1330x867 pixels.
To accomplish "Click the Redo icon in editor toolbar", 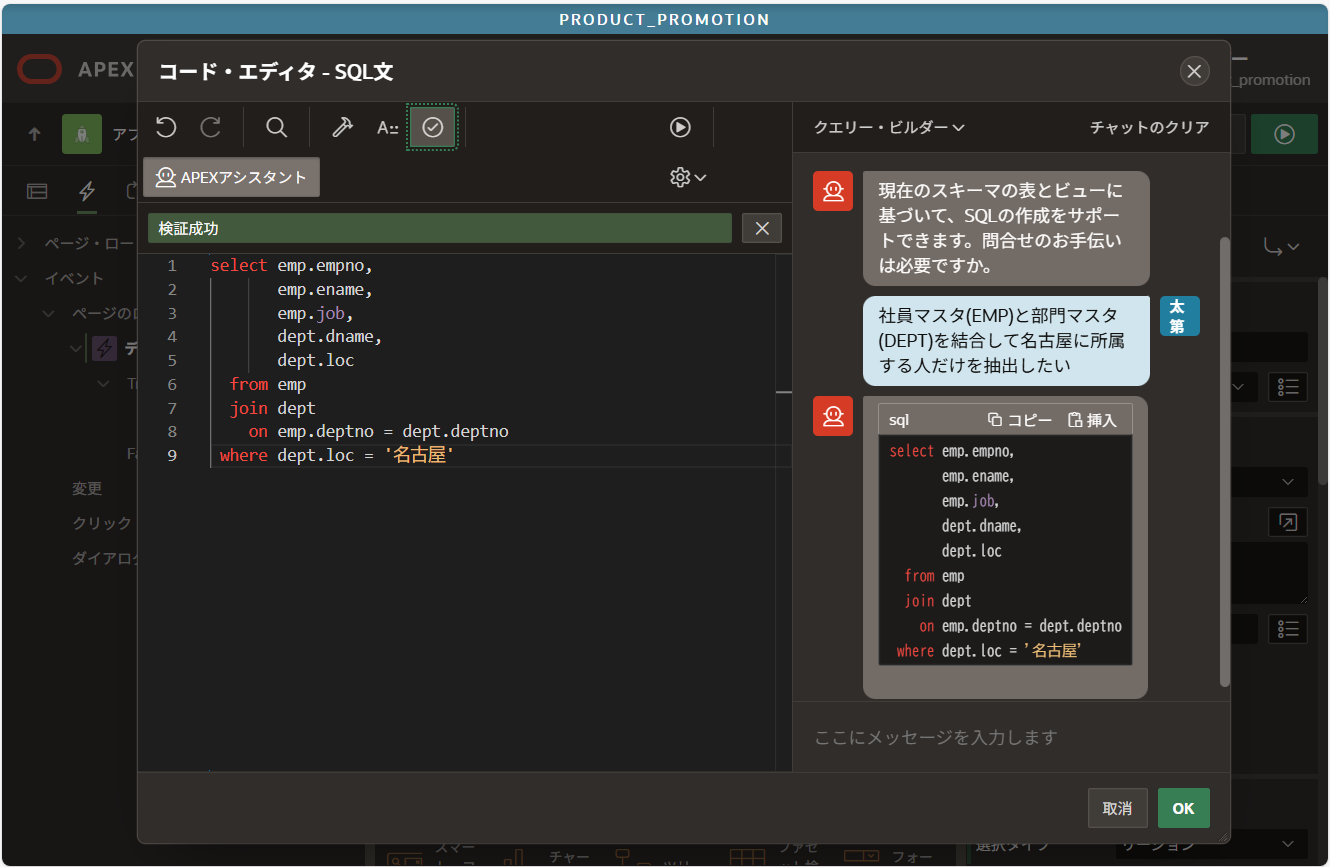I will [211, 127].
